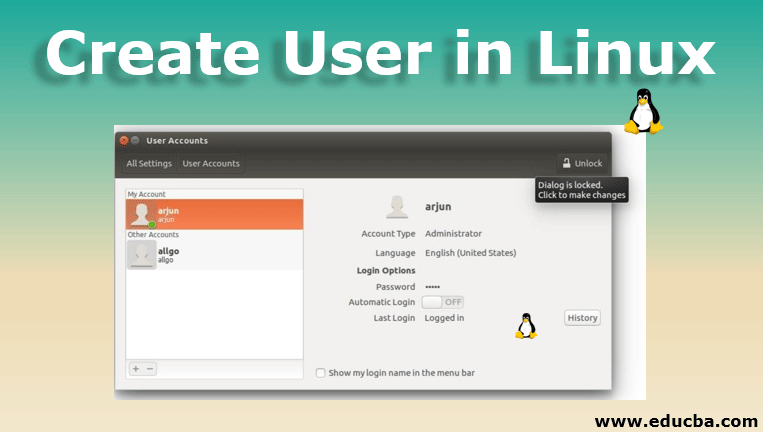
Task: Click the arjun name in details pane
Action: 438,207
